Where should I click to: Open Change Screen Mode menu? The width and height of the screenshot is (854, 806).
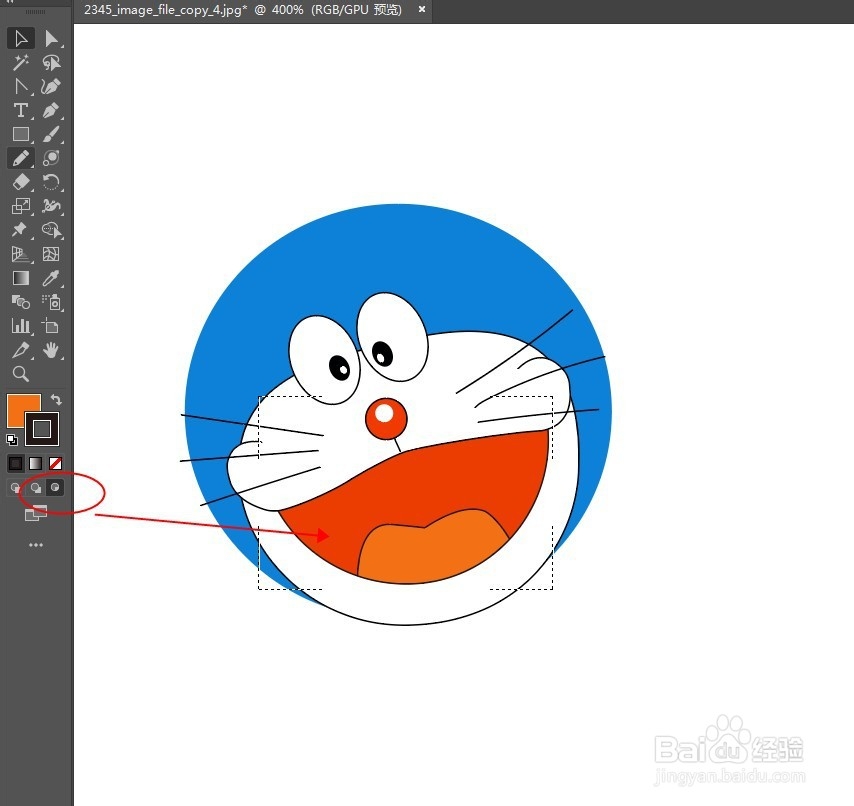coord(36,512)
